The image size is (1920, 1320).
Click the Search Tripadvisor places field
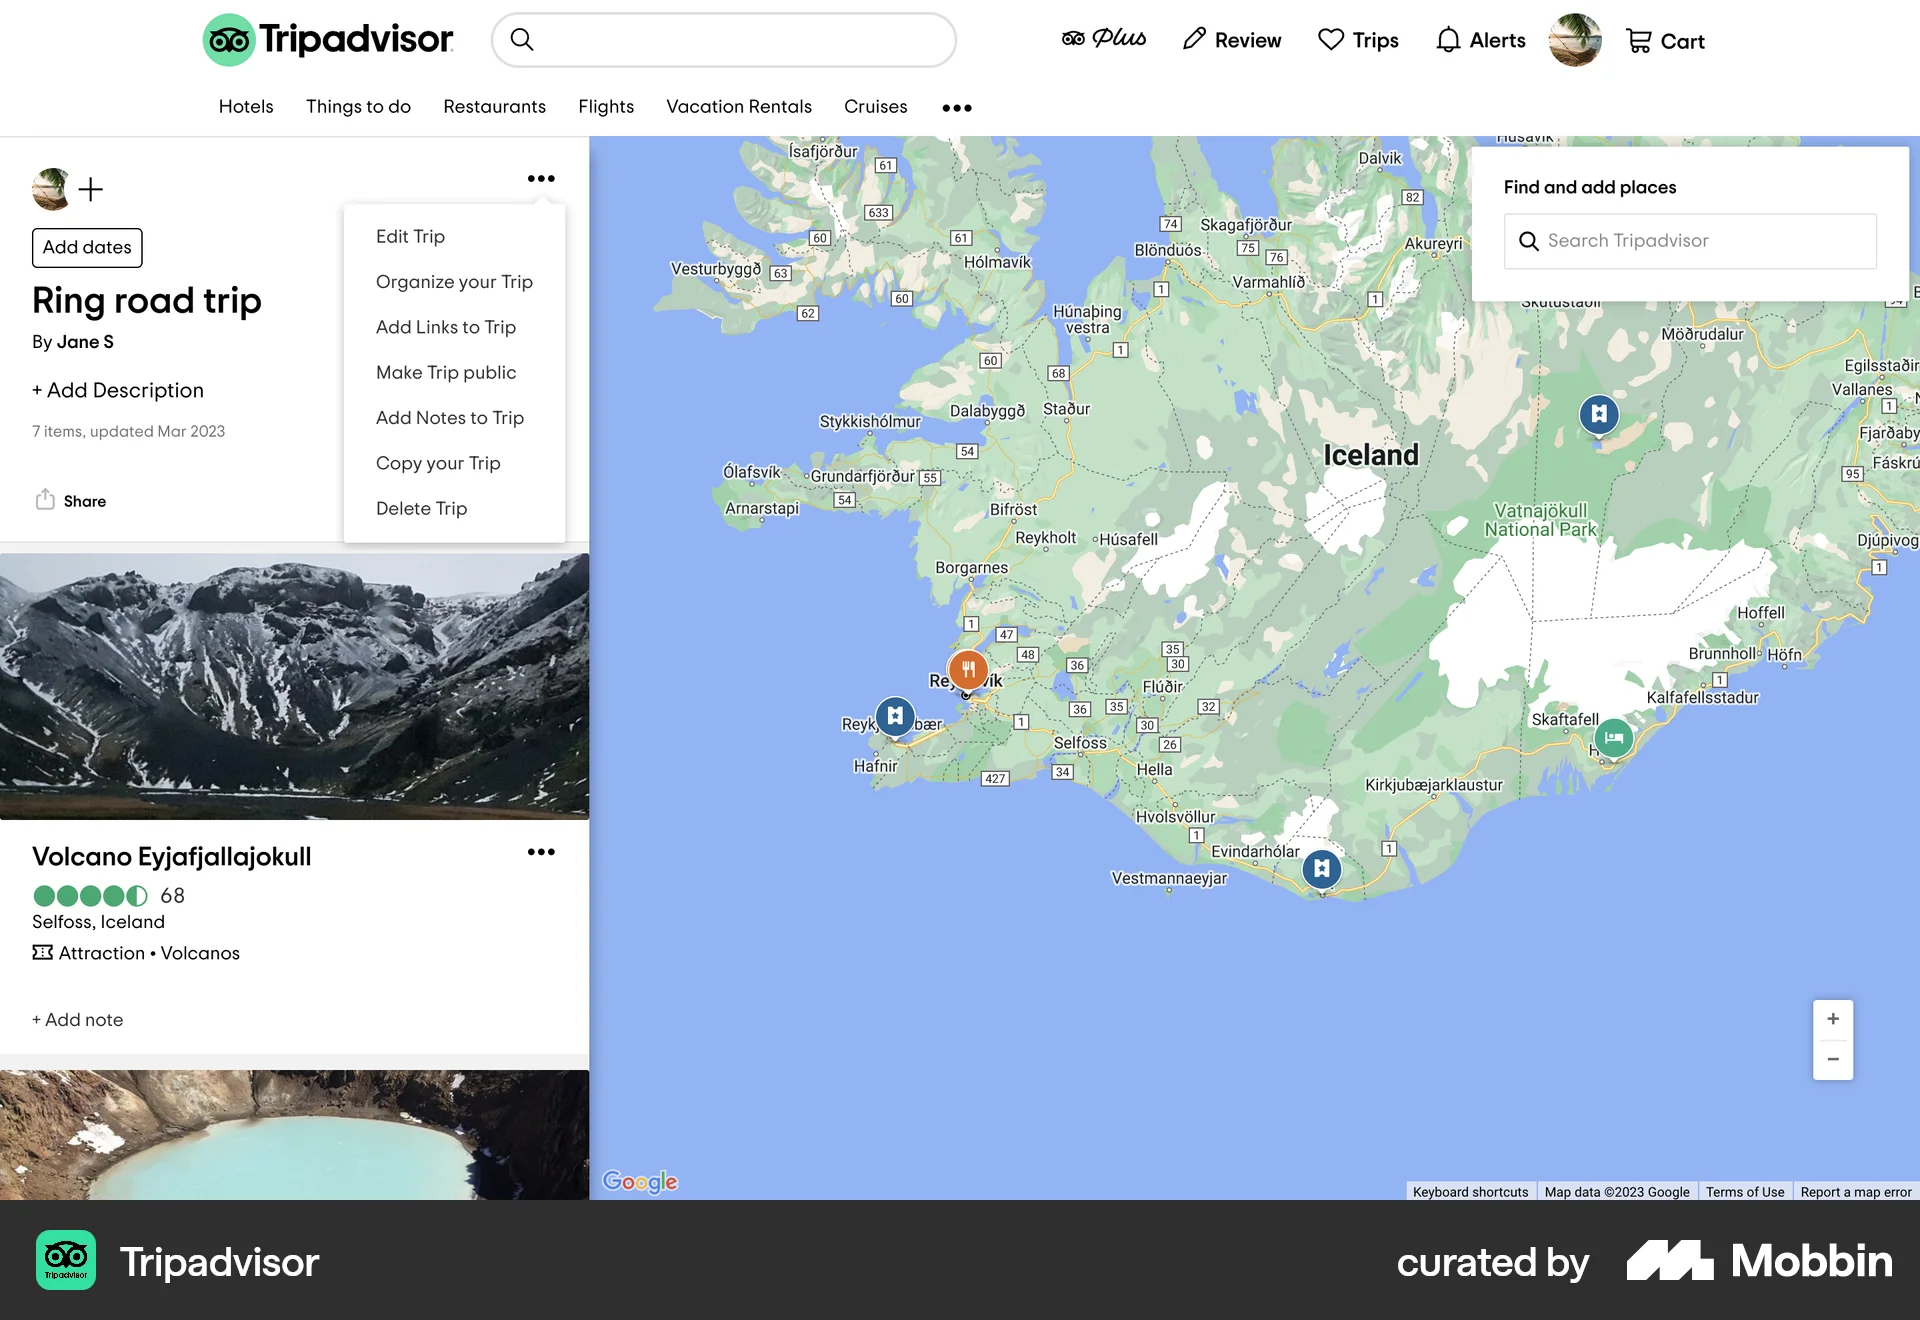(1689, 241)
